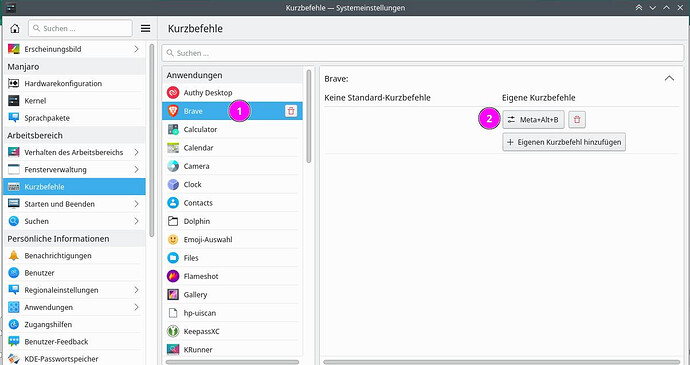Click the Sprachpakete sidebar icon
Image resolution: width=690 pixels, height=365 pixels.
tap(14, 118)
